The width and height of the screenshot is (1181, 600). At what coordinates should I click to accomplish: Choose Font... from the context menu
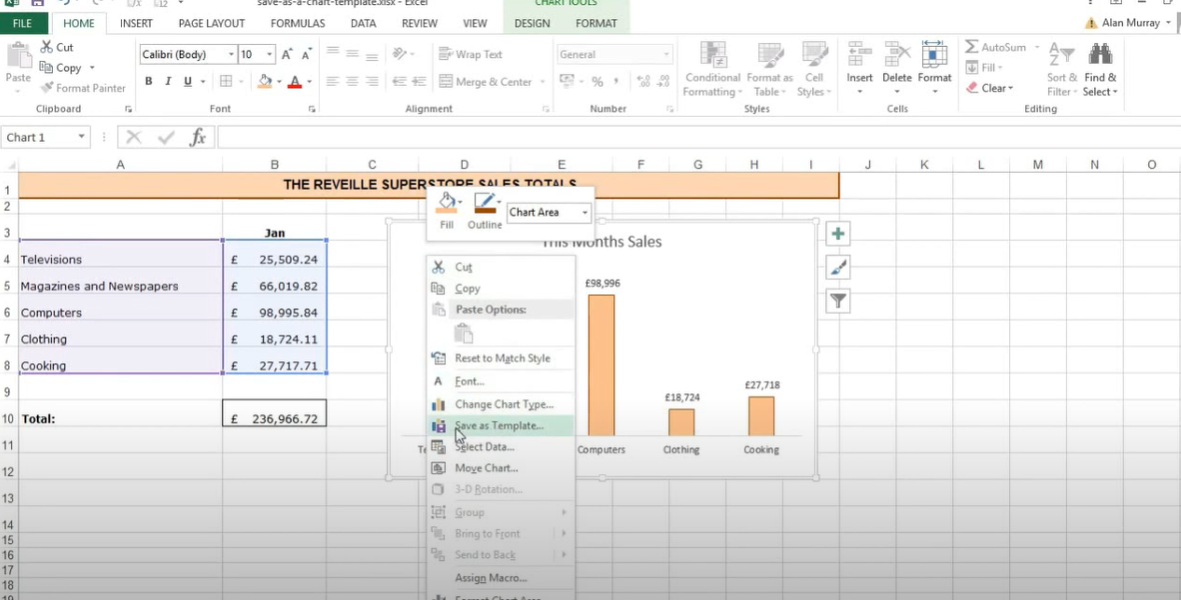[x=500, y=382]
